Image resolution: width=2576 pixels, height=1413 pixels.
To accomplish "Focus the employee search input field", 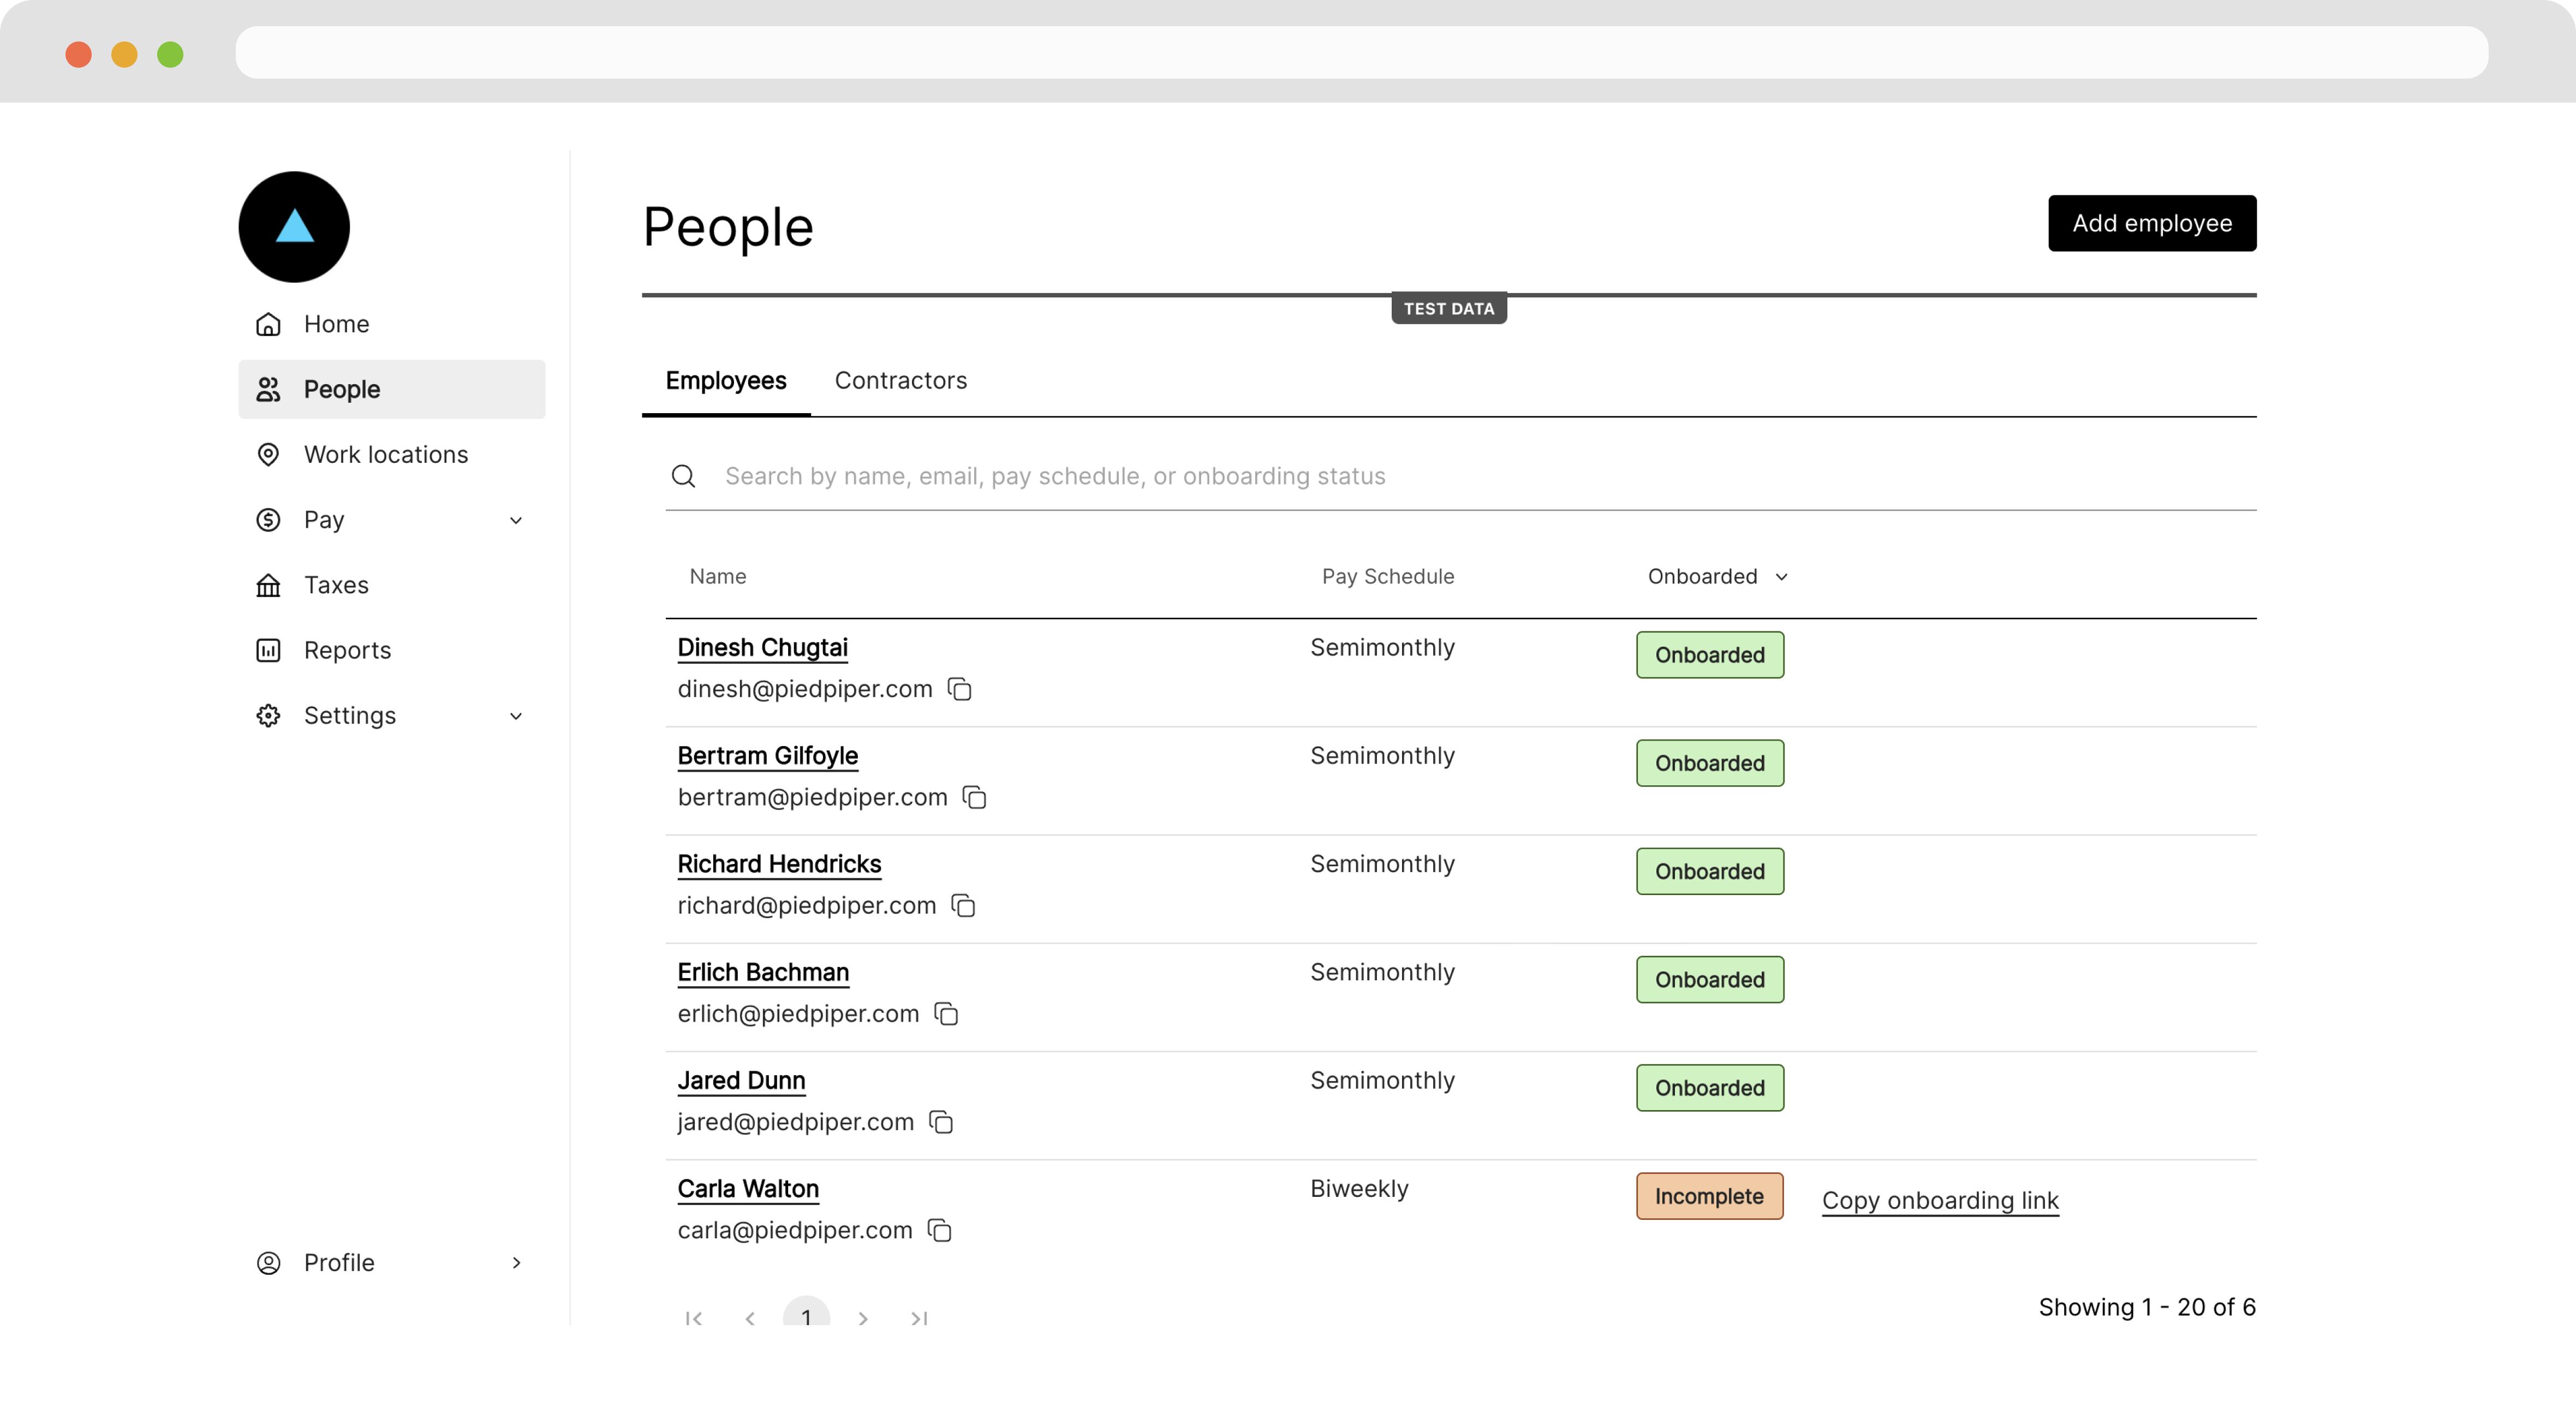I will (x=1461, y=476).
